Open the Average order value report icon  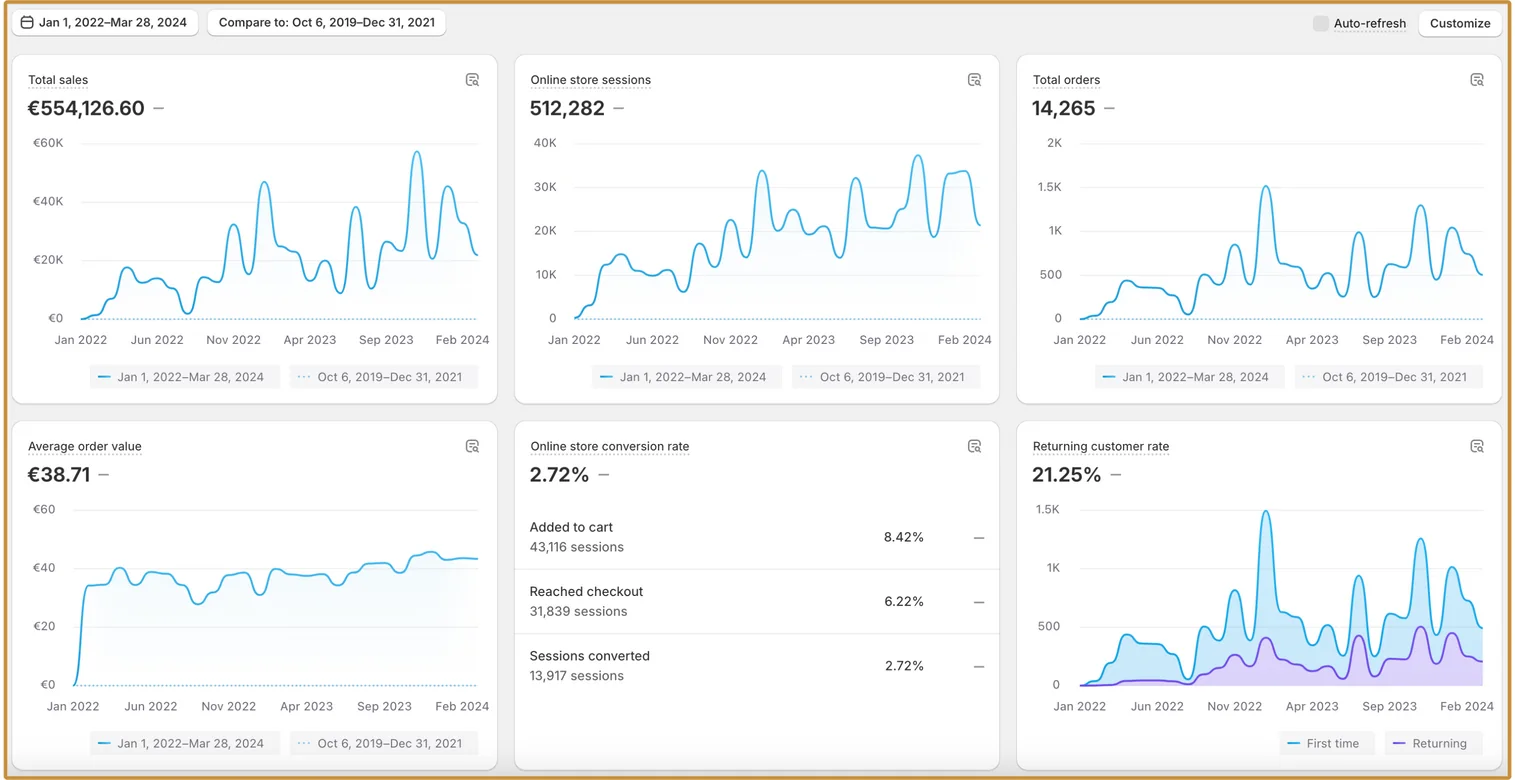click(x=473, y=446)
